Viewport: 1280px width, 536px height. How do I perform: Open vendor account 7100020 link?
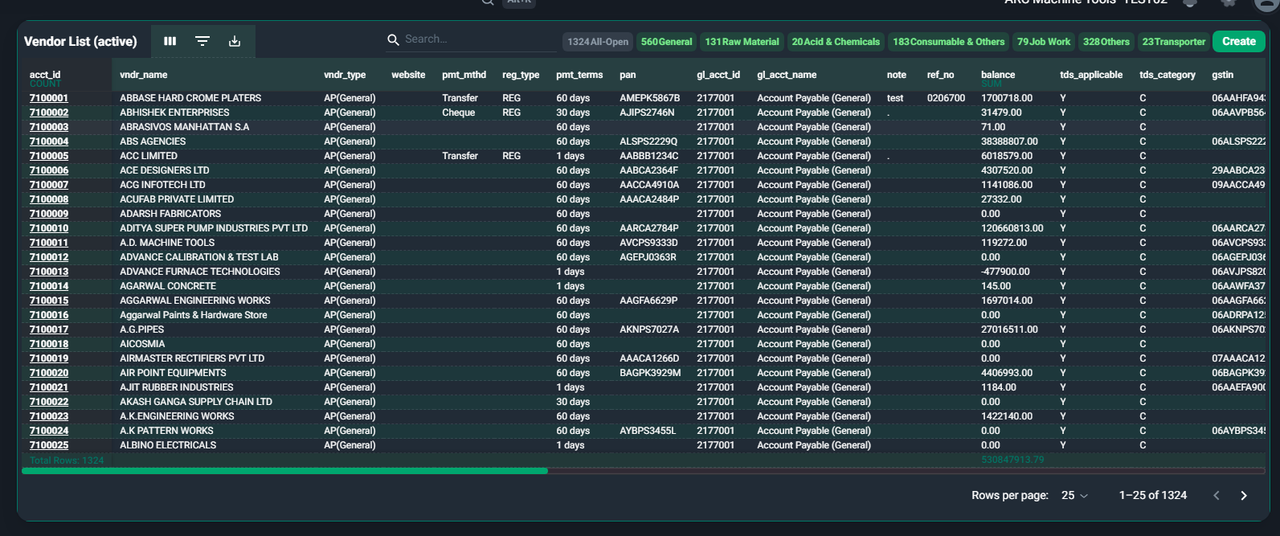pyautogui.click(x=49, y=373)
